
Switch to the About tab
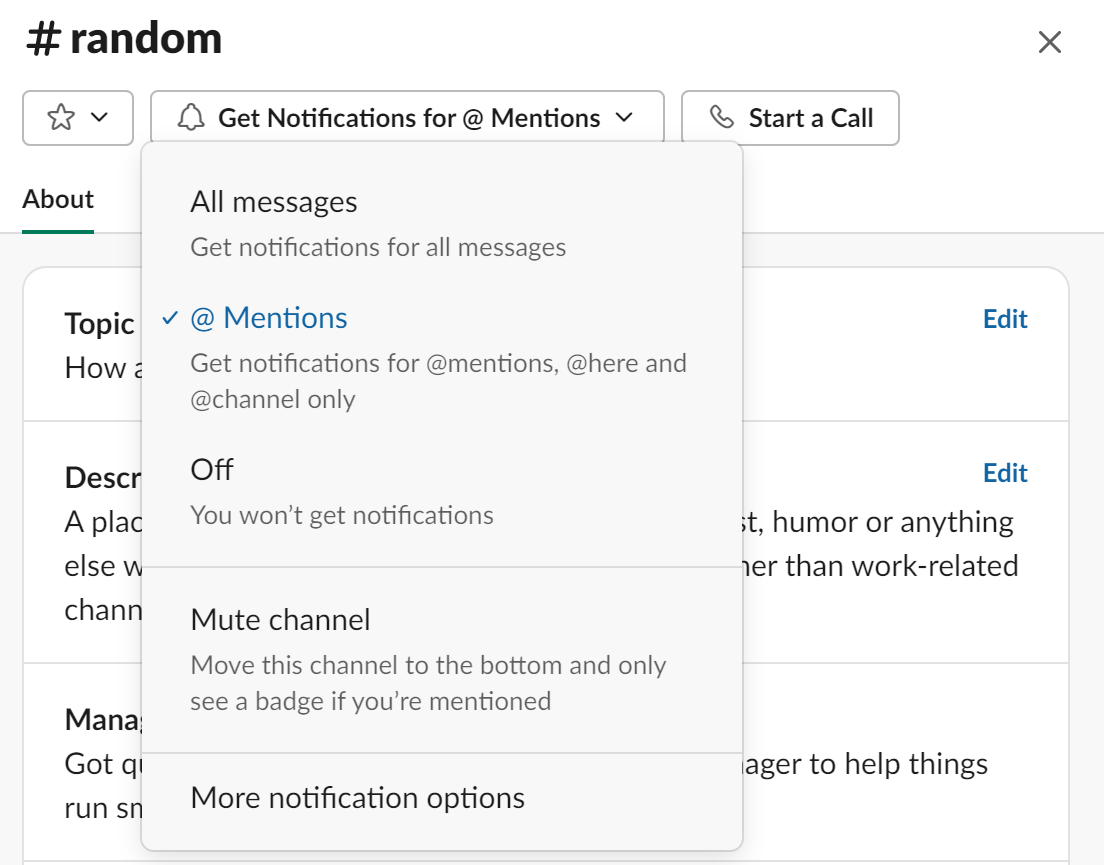57,199
